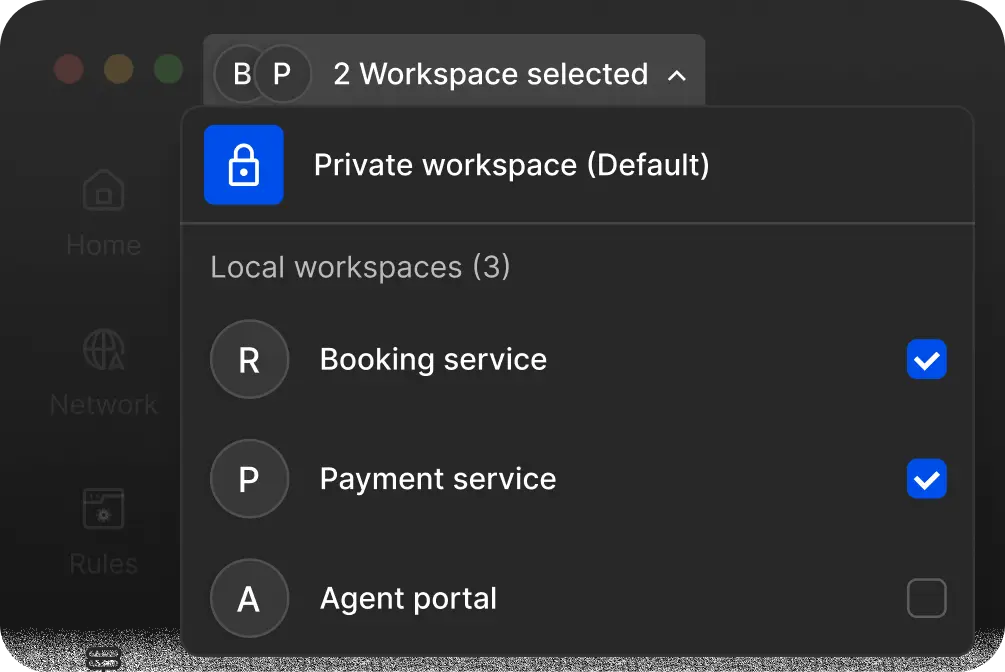Click the R avatar for Booking service
This screenshot has width=1005, height=672.
tap(249, 359)
